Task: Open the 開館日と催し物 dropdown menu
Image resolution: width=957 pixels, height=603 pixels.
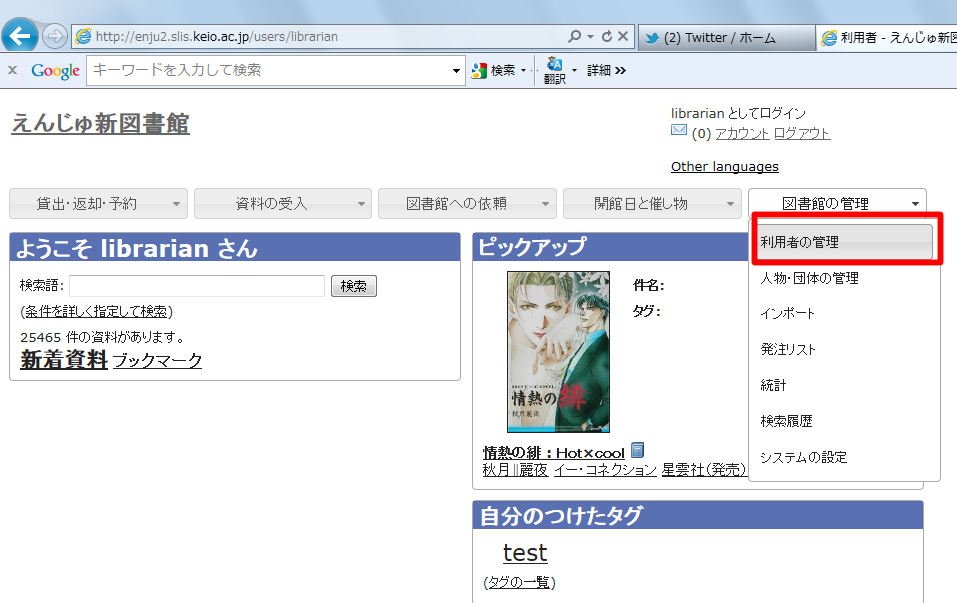Action: (x=652, y=203)
